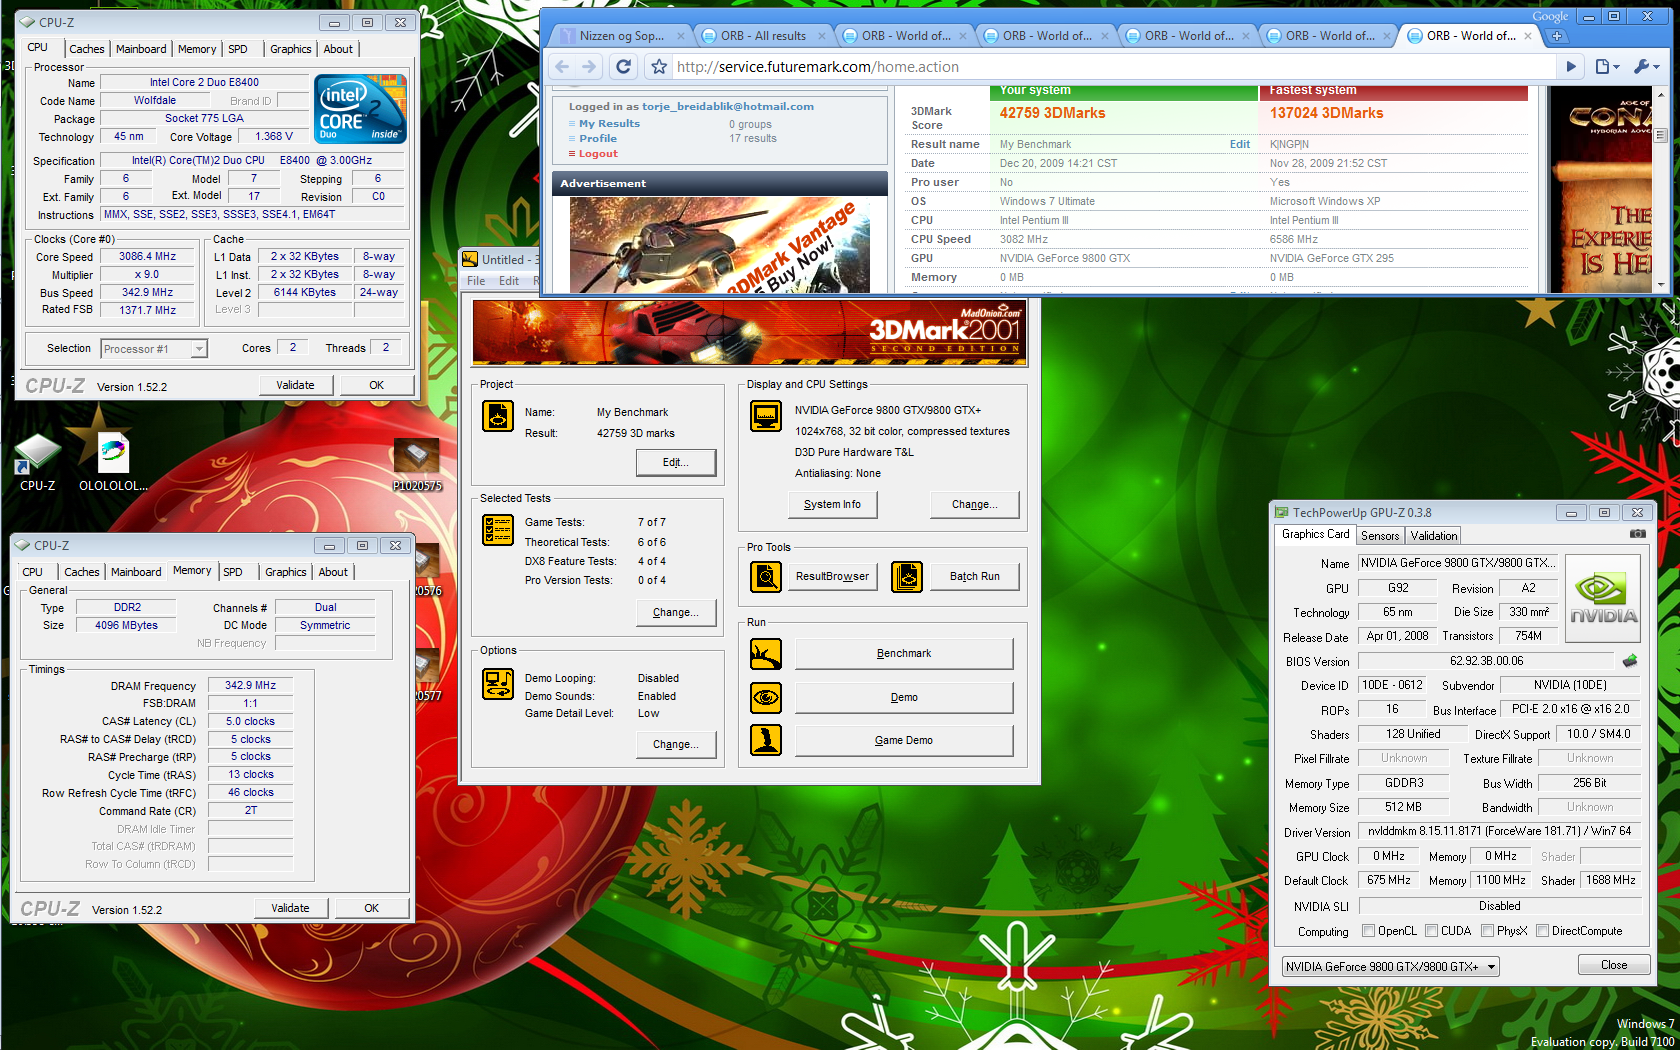Click the wide Demo button in the Run section
The width and height of the screenshot is (1680, 1050).
point(904,697)
